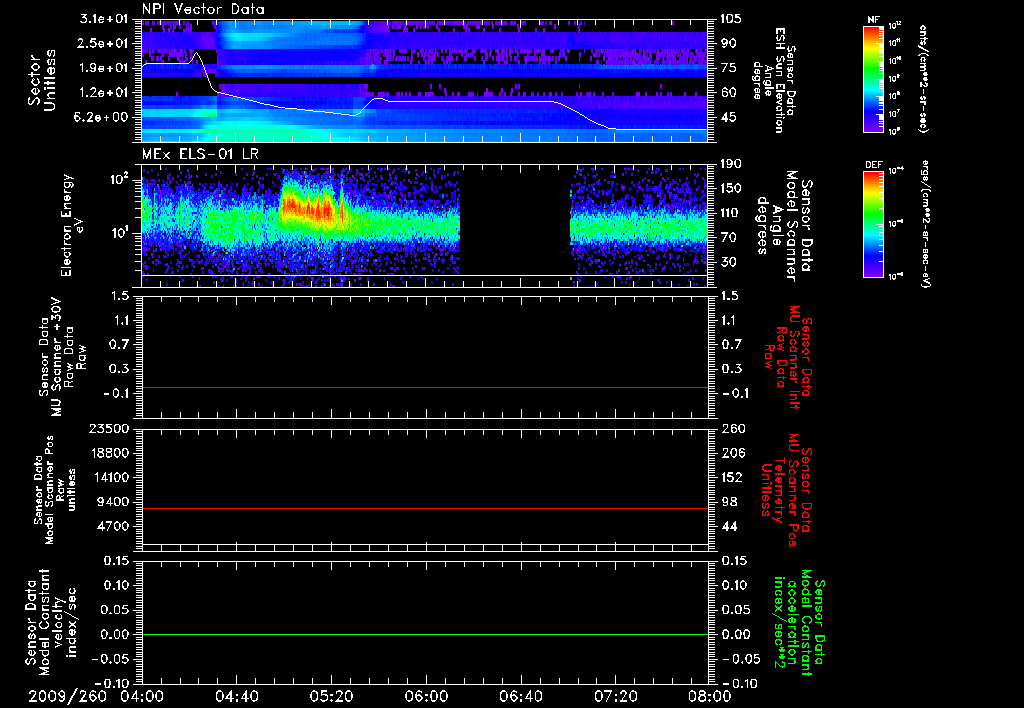The width and height of the screenshot is (1024, 708).
Task: Click the "06:00" time tick label
Action: tap(426, 696)
